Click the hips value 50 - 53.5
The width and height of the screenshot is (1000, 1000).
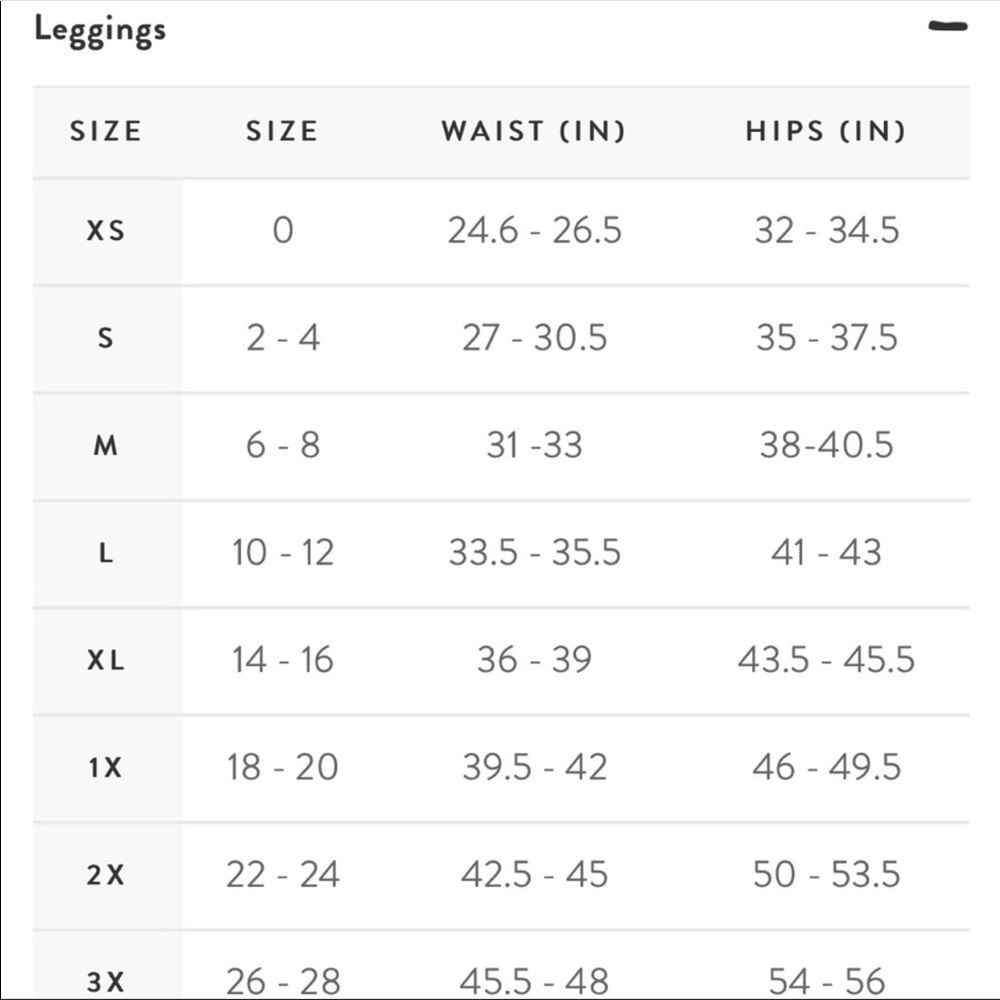click(x=826, y=875)
